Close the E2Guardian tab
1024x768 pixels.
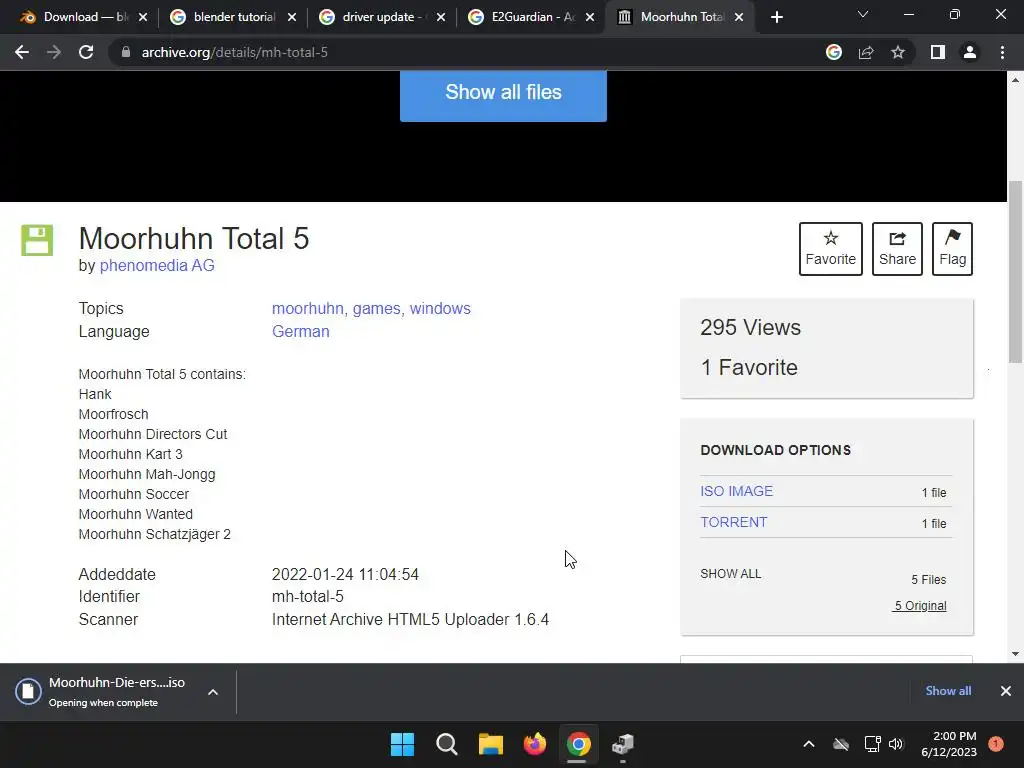(x=590, y=18)
